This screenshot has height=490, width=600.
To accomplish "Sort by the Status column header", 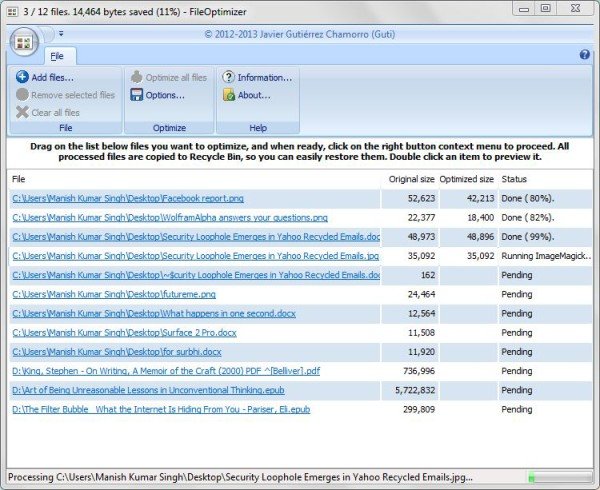I will 514,179.
